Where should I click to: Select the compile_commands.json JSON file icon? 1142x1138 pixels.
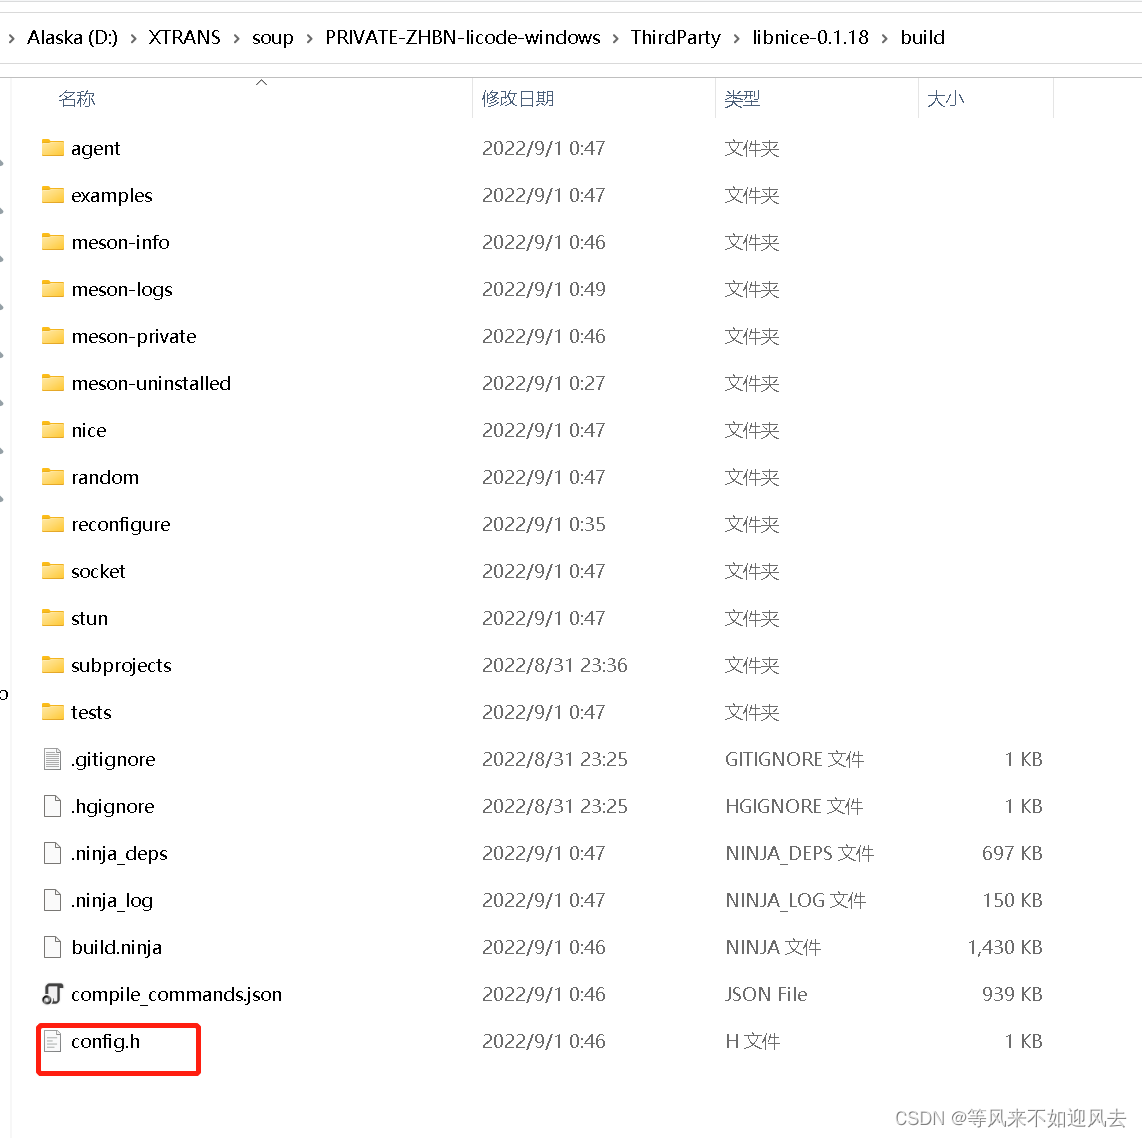52,994
